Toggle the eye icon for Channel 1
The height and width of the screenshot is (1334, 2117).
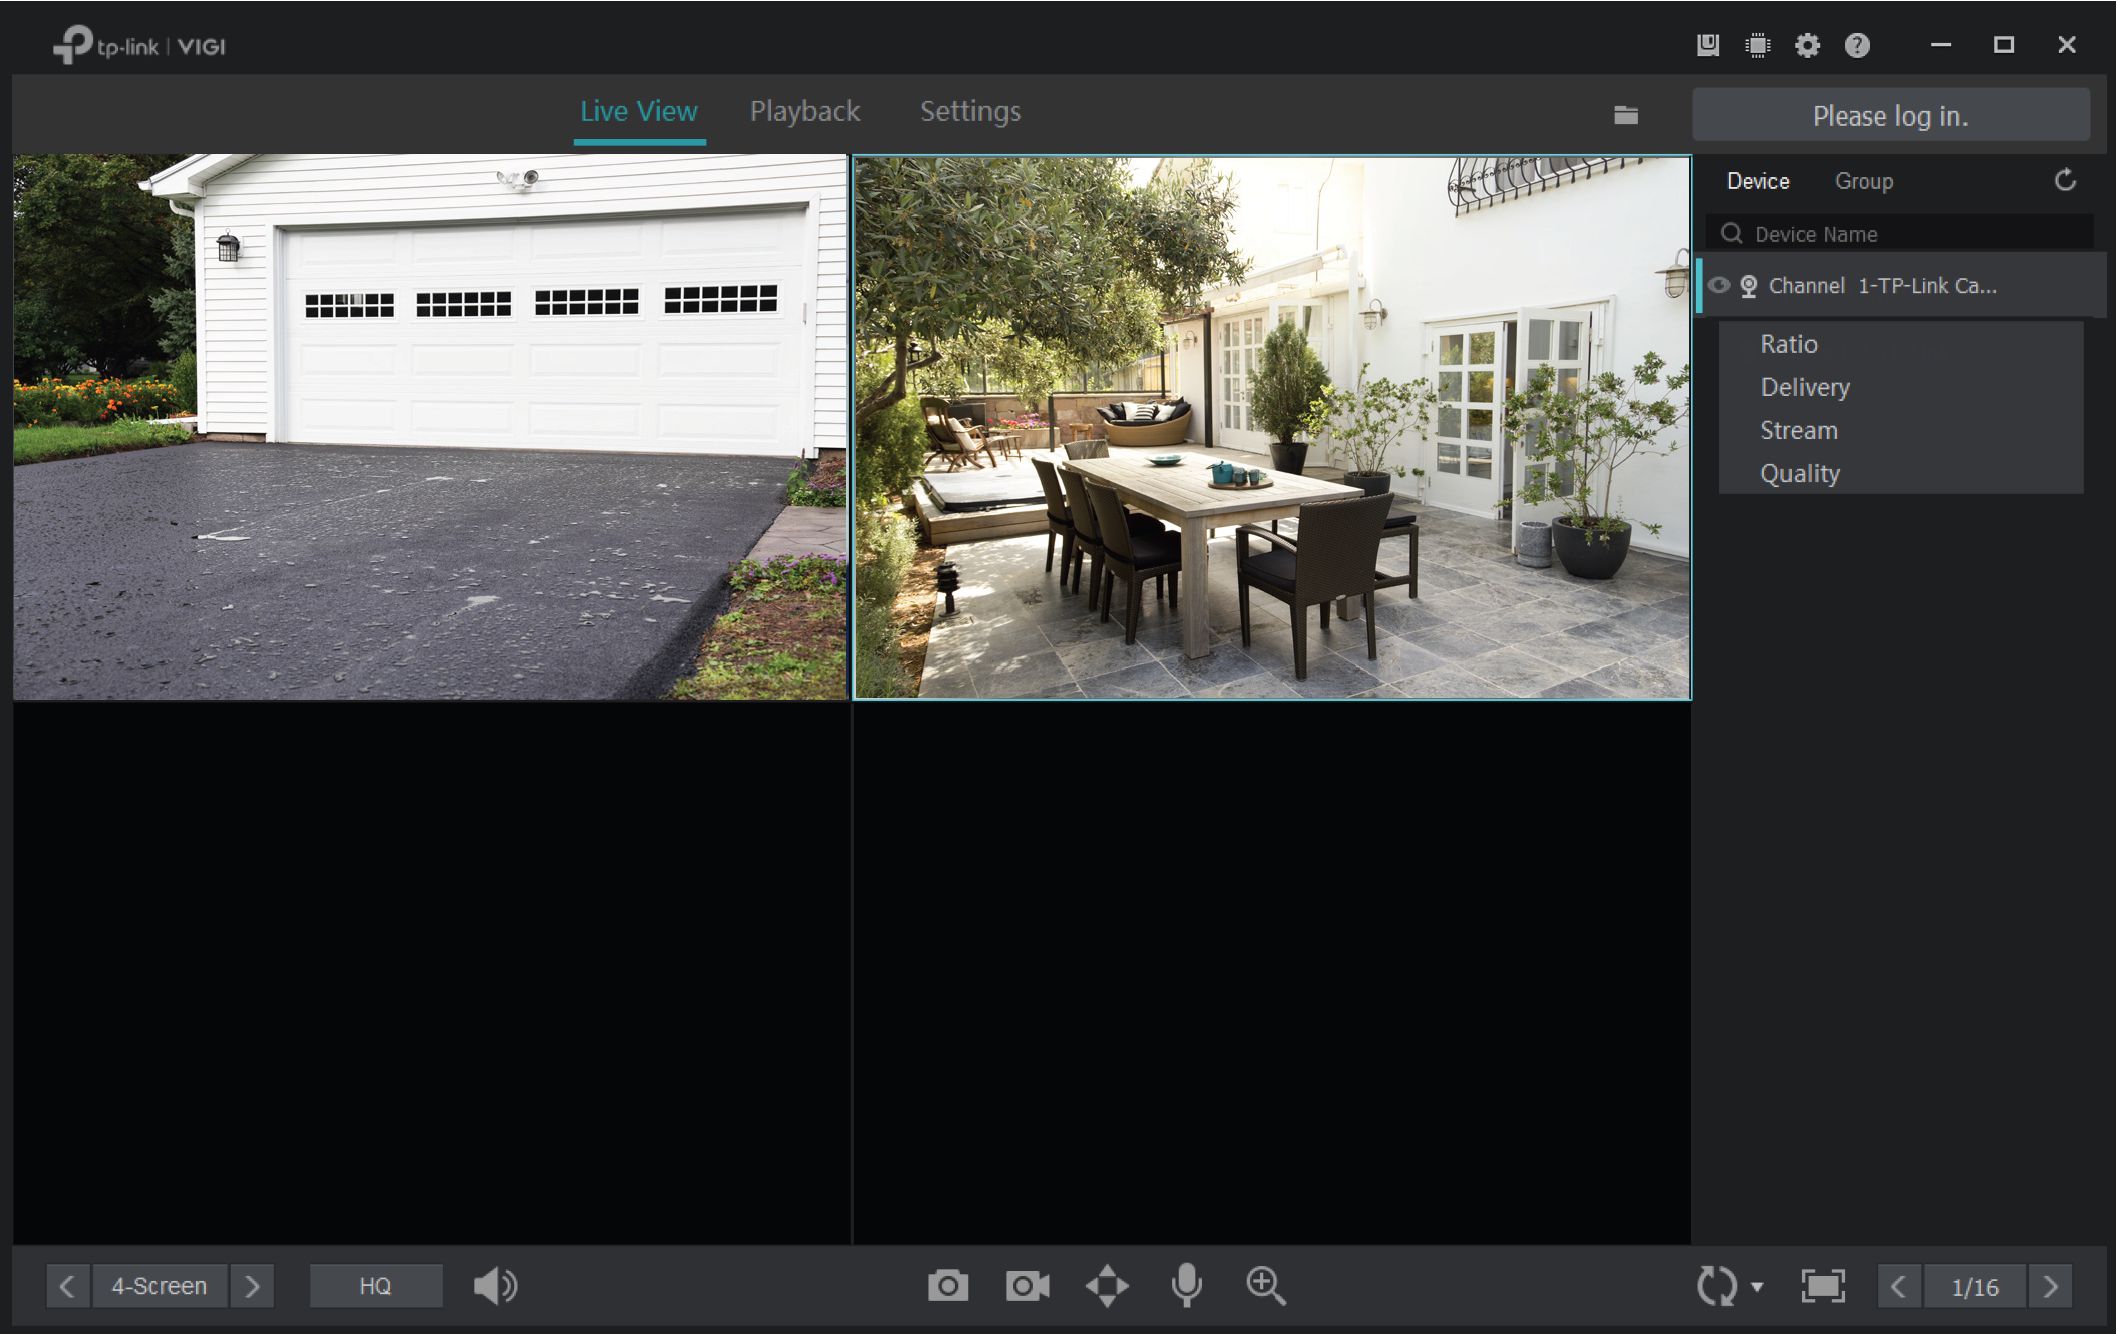pos(1719,285)
